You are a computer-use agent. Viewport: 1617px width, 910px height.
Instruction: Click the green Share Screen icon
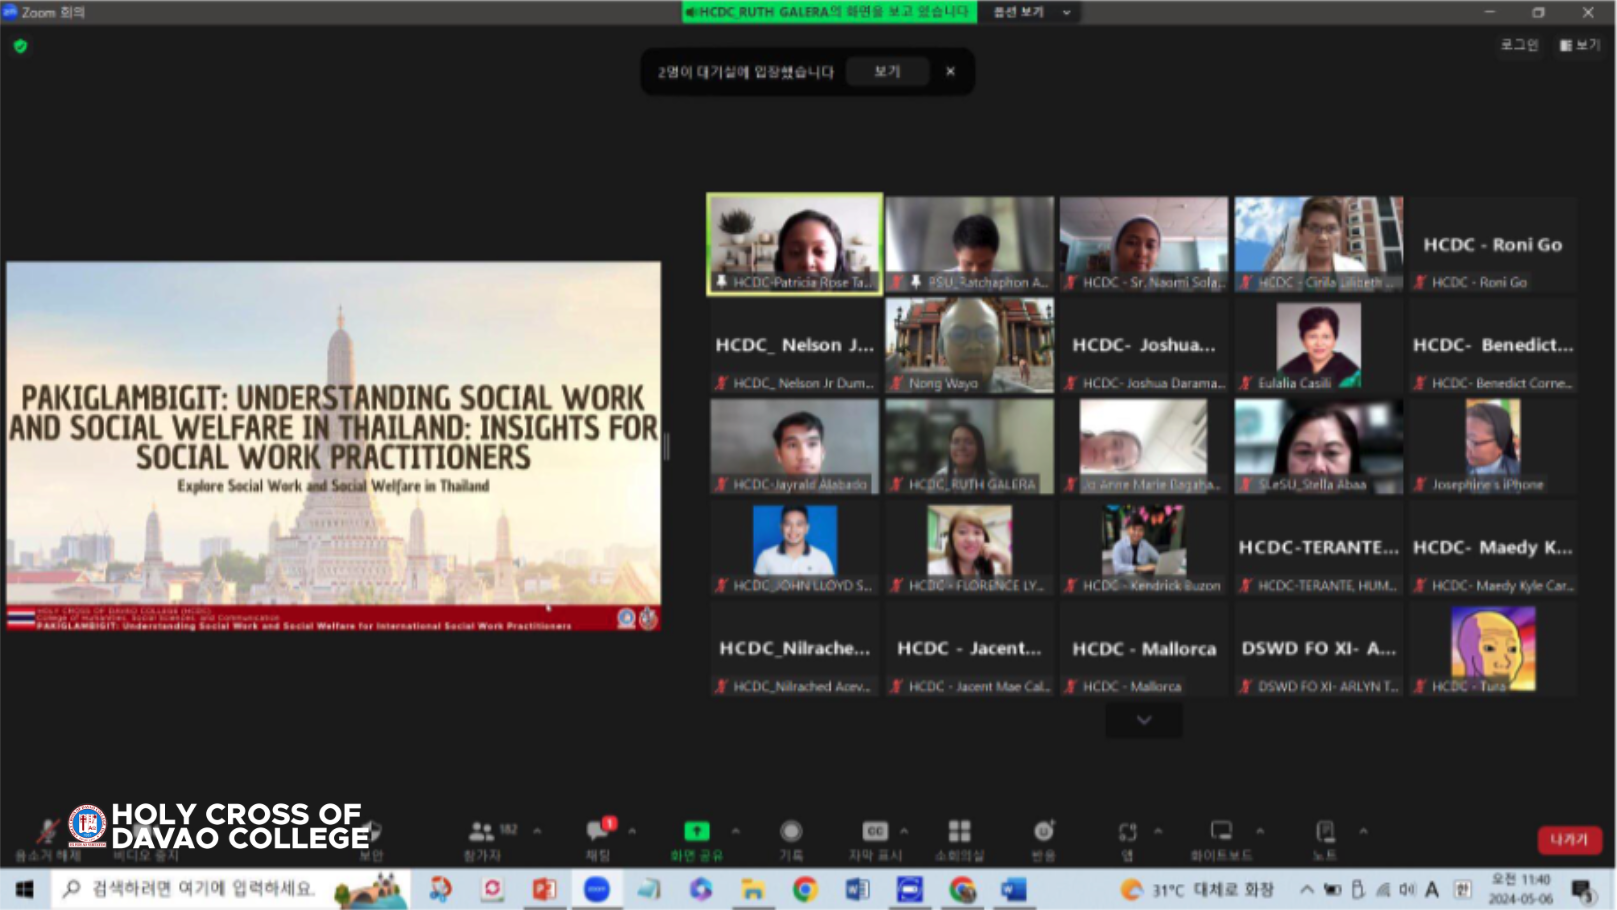[x=696, y=831]
